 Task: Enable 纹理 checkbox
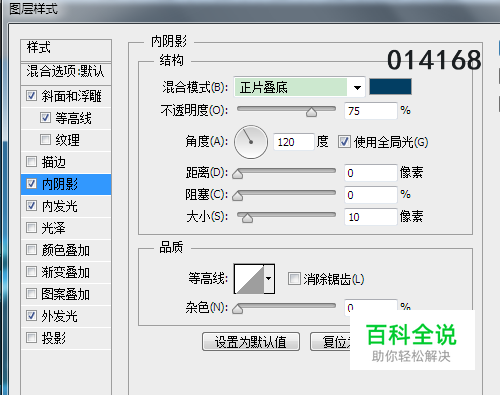coord(45,140)
